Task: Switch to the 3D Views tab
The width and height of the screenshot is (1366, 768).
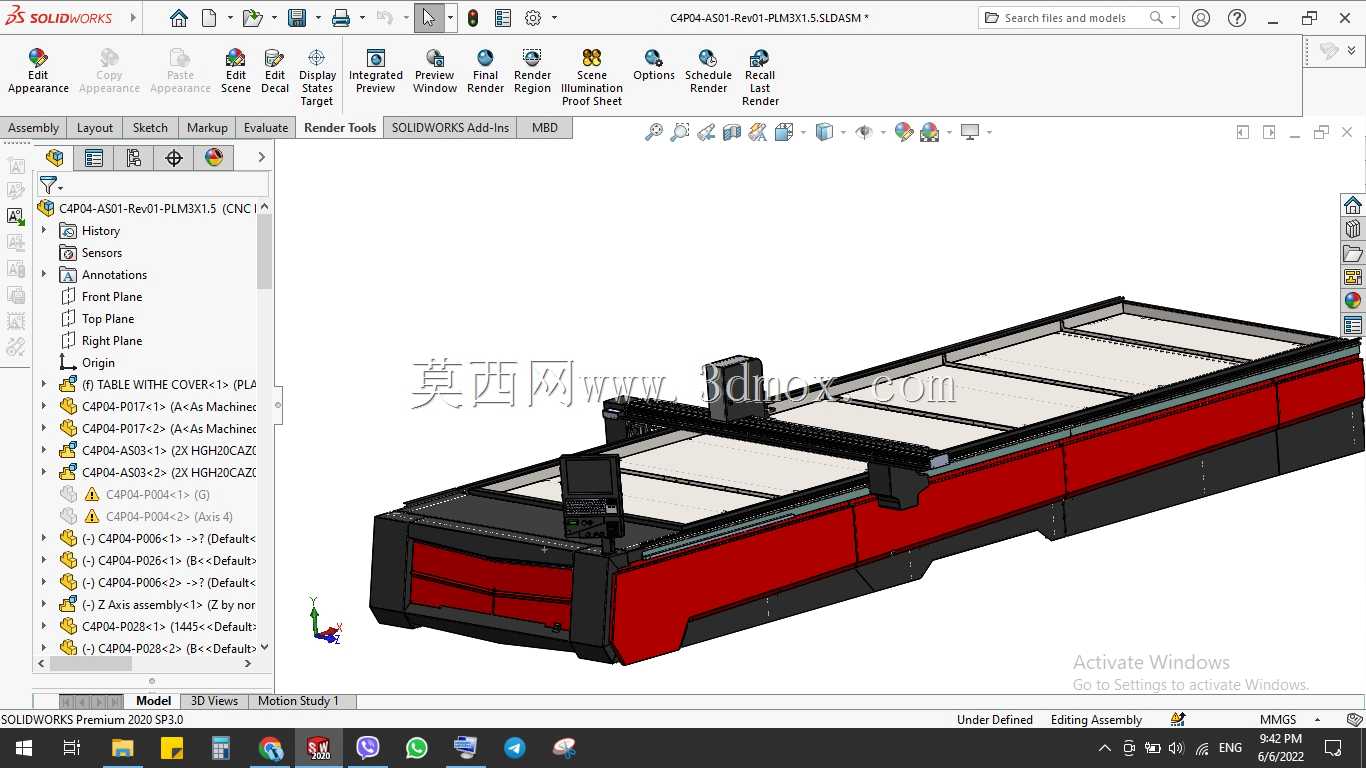Action: [x=214, y=701]
